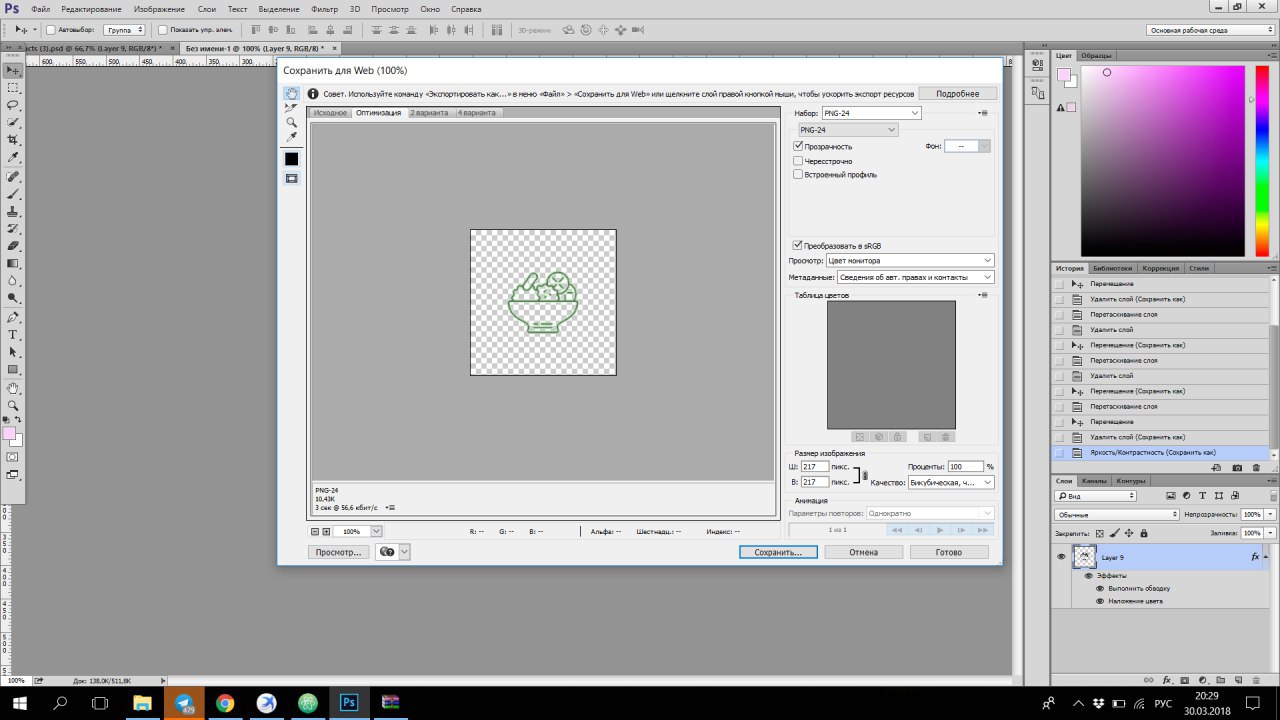Switch to the Исходное tab
The width and height of the screenshot is (1280, 720).
tap(330, 113)
